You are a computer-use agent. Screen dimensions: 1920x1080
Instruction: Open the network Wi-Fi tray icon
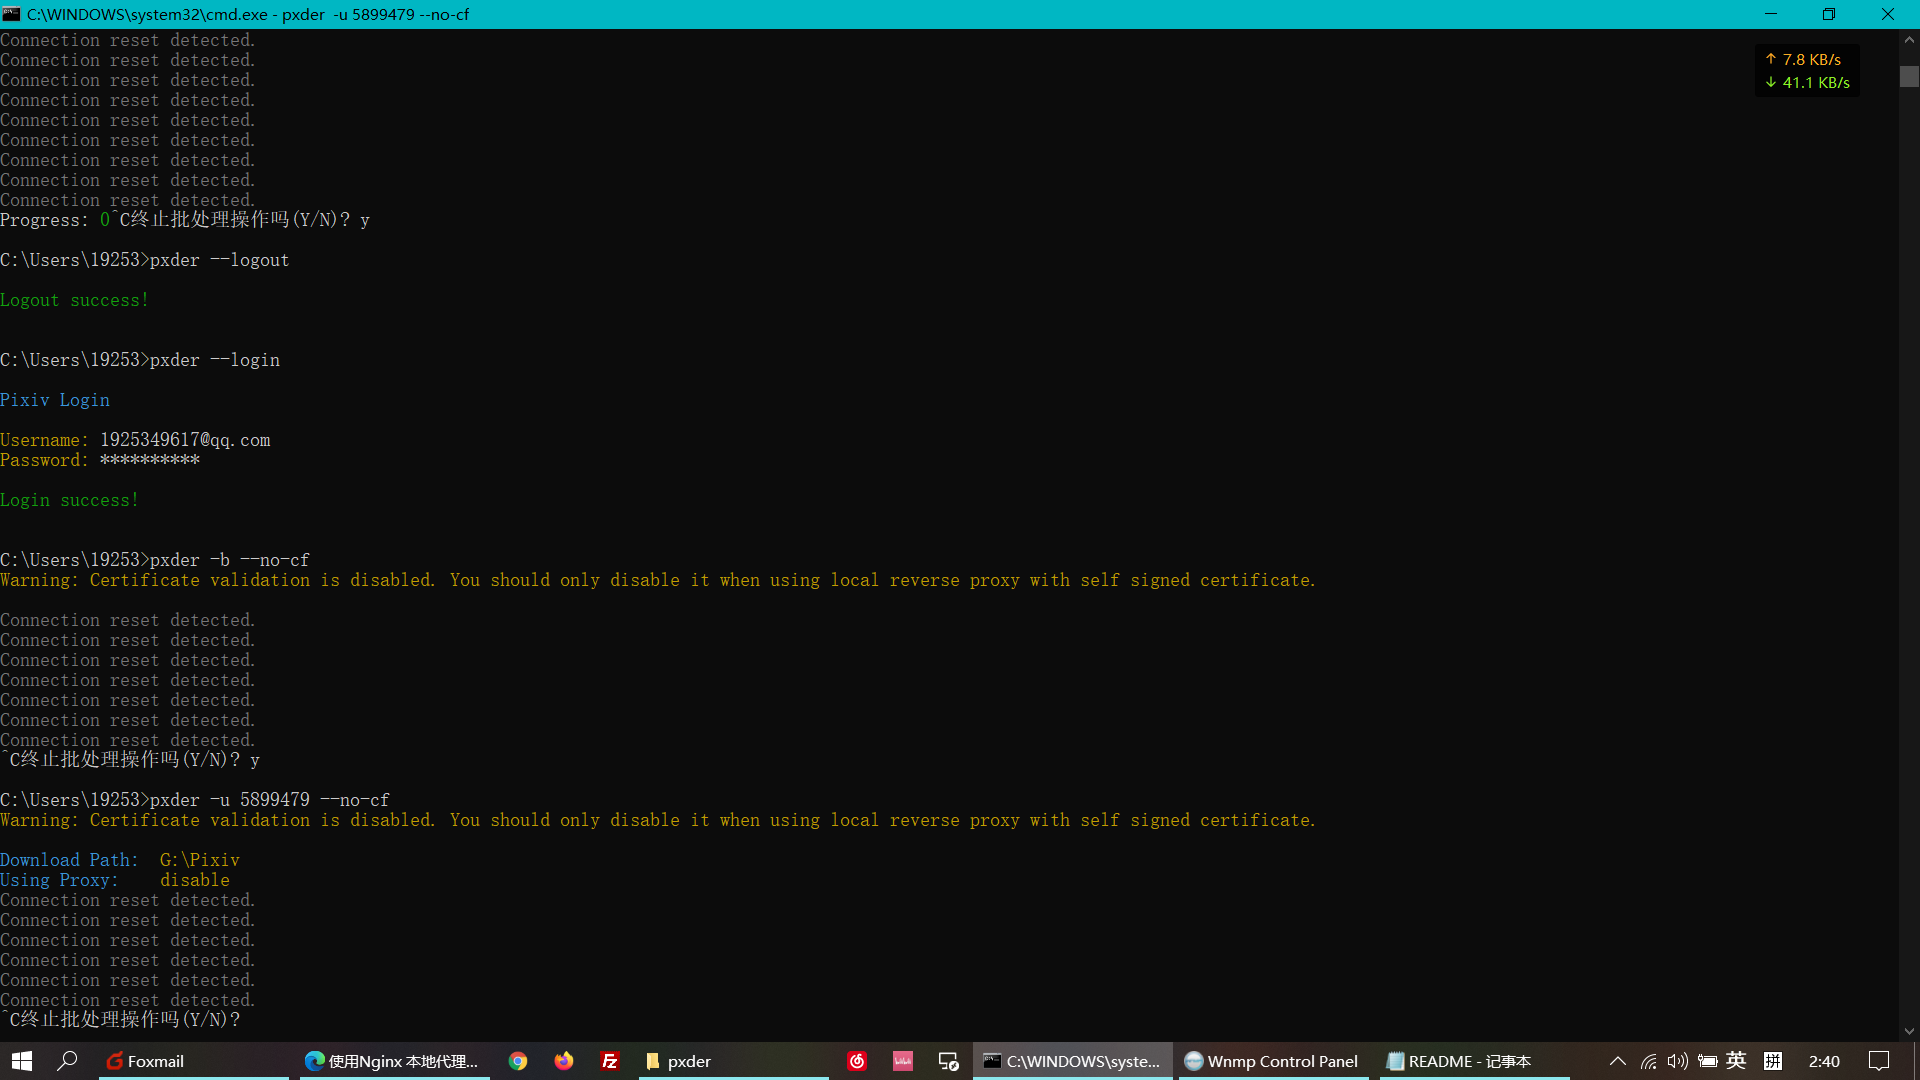point(1648,1061)
